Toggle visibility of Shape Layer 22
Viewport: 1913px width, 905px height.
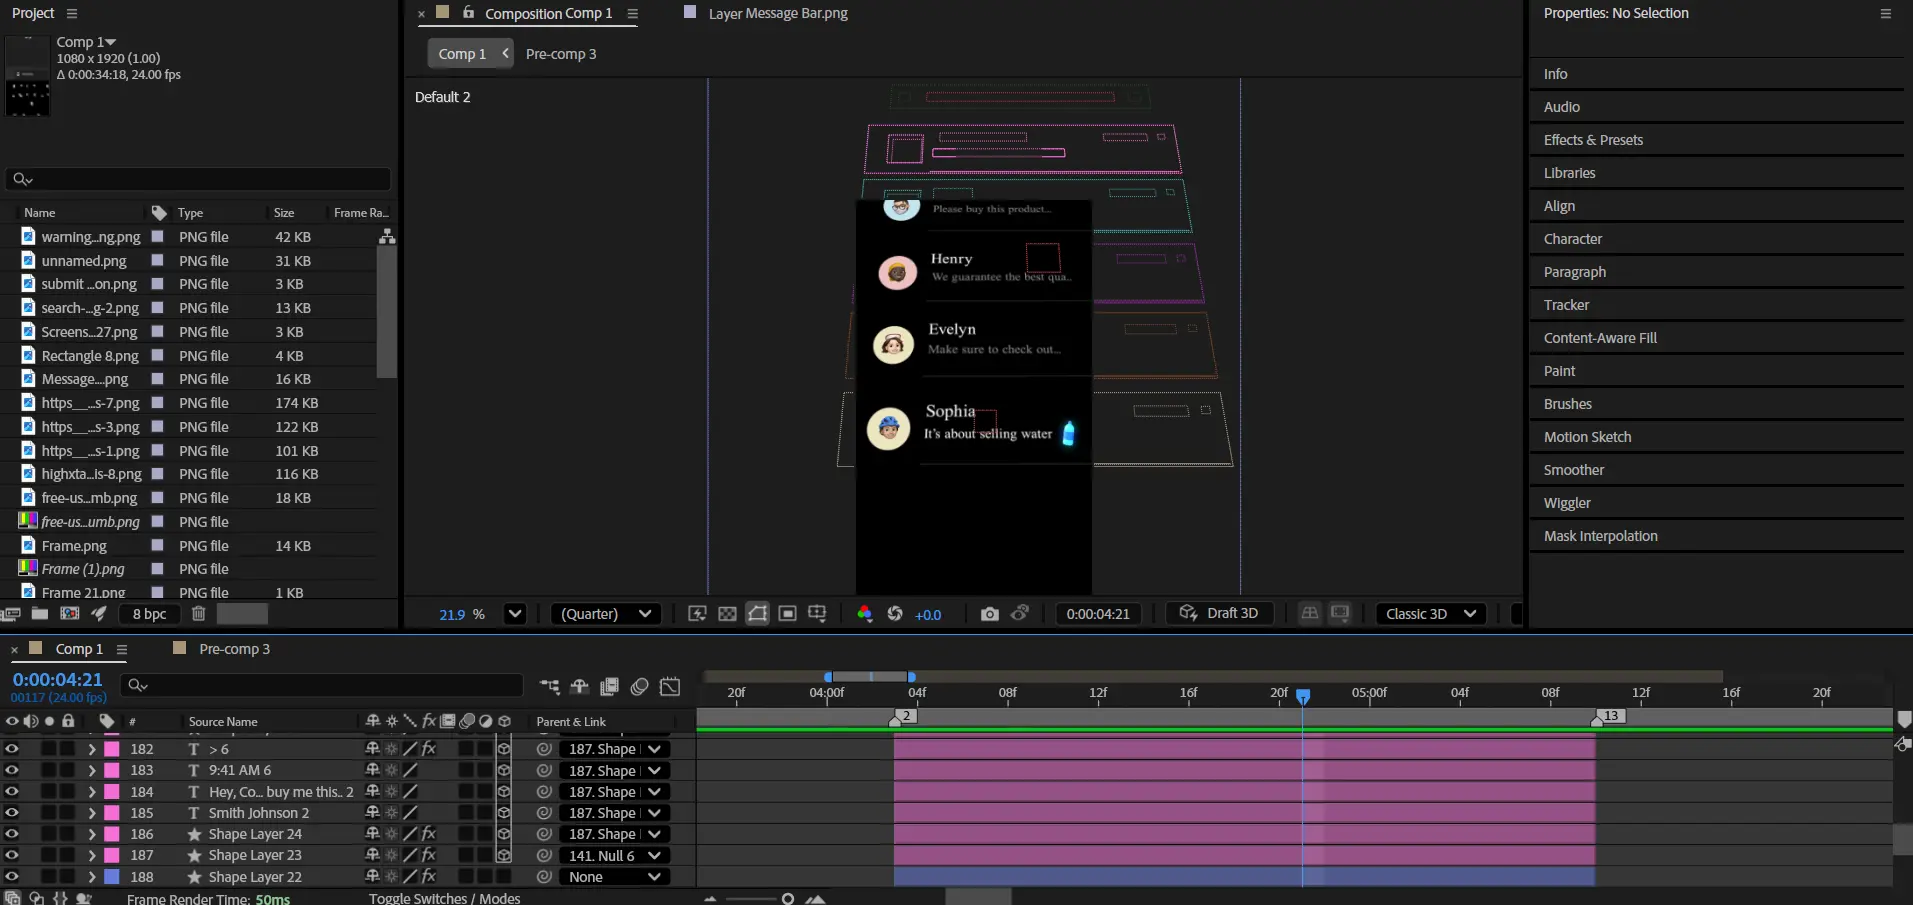12,877
